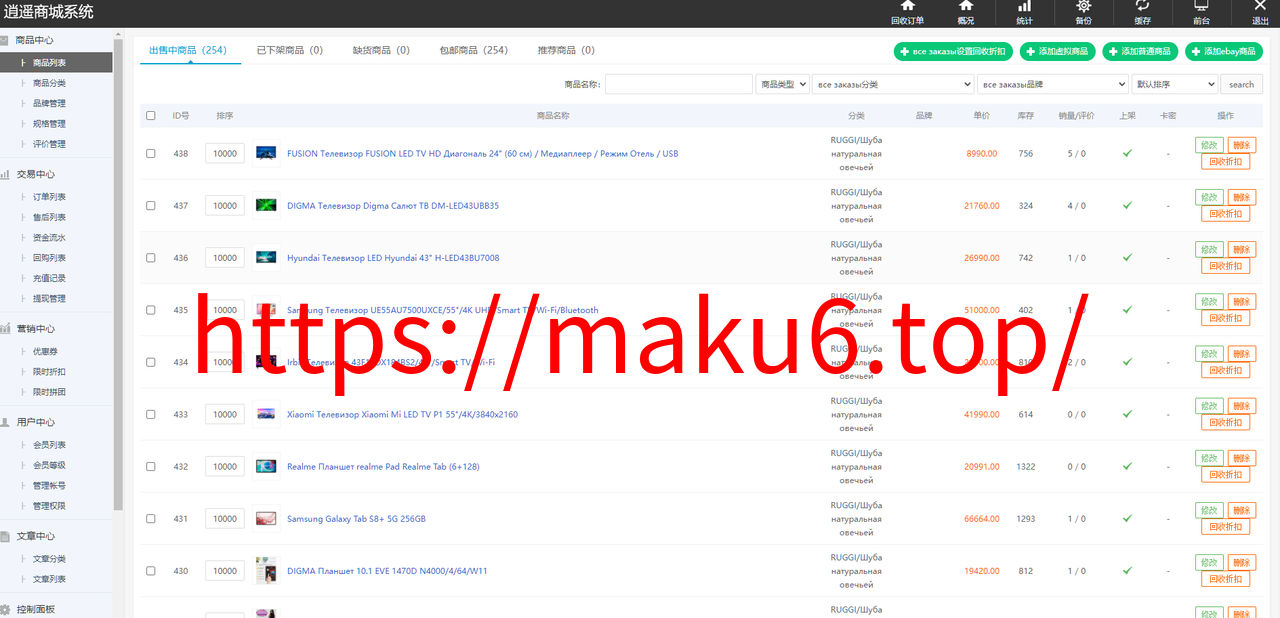Check the row checkbox for ID 430
This screenshot has height=618, width=1280.
[151, 571]
